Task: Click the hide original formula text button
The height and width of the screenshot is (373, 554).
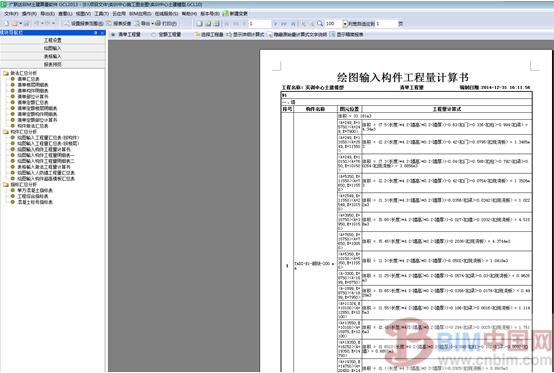Action: [x=297, y=35]
